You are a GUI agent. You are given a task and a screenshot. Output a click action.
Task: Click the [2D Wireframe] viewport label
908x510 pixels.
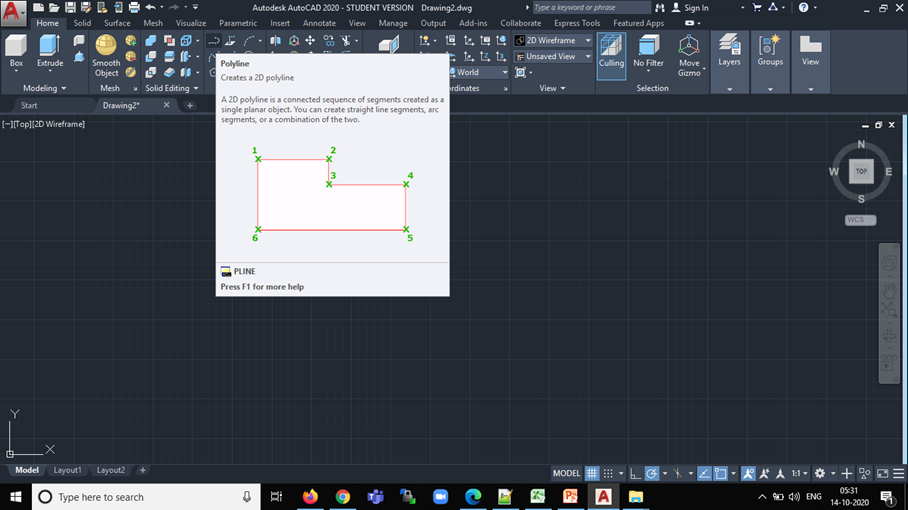[x=59, y=124]
